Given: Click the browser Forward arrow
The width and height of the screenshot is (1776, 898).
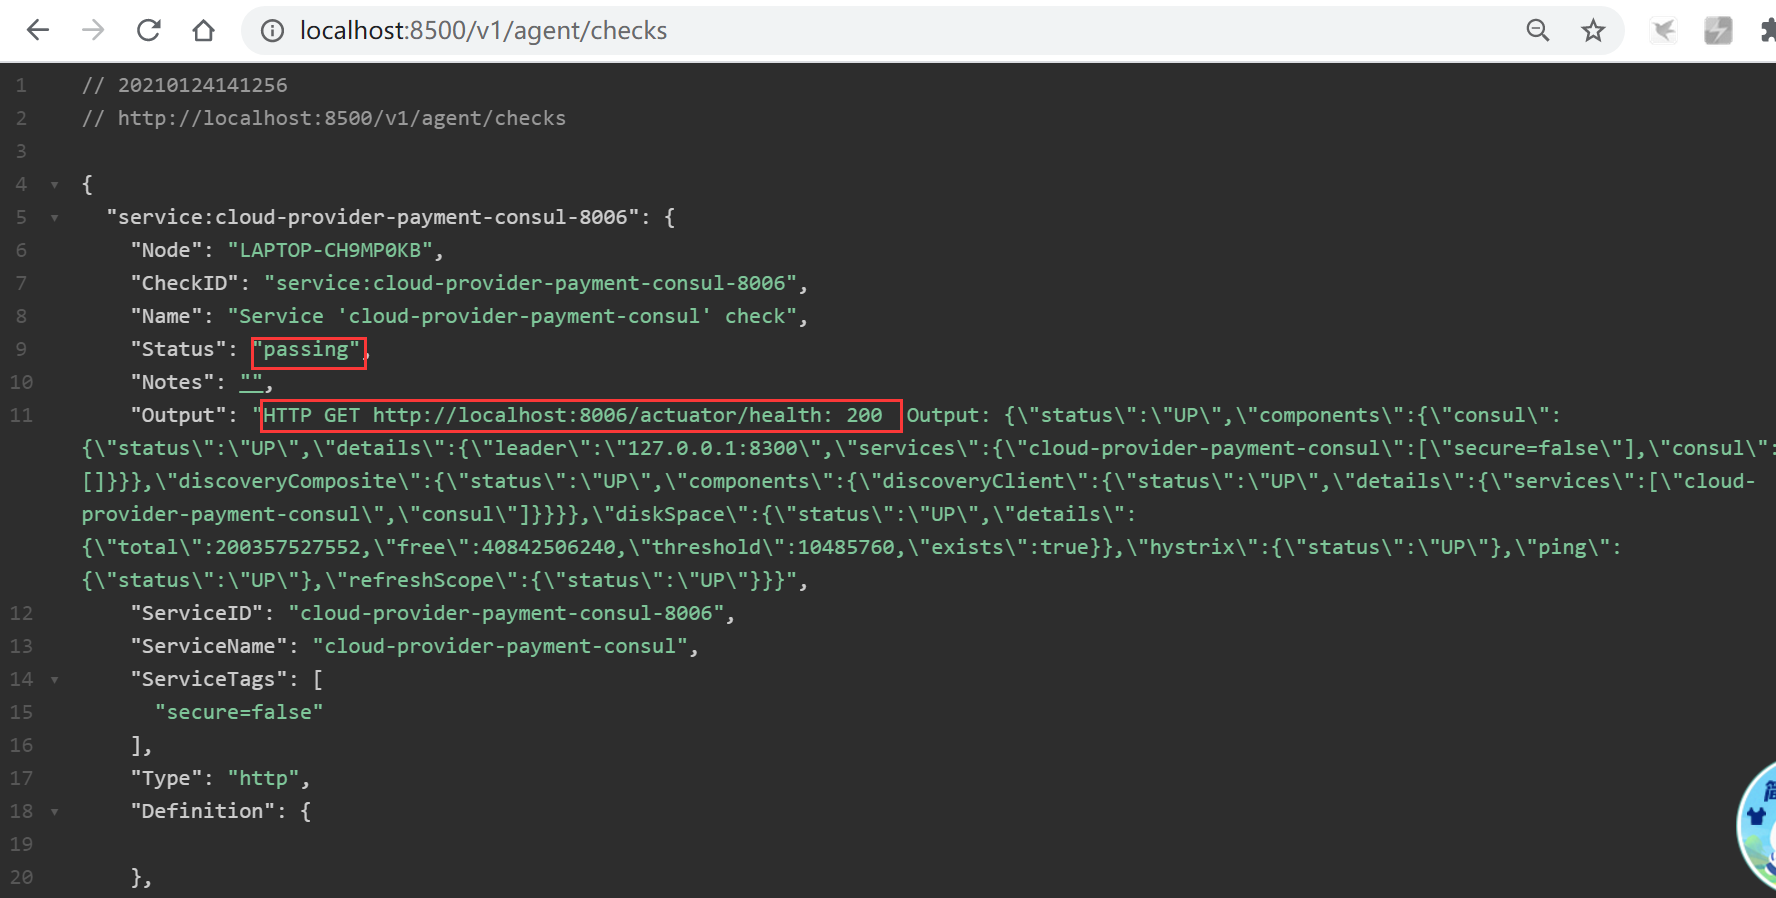Looking at the screenshot, I should tap(93, 31).
